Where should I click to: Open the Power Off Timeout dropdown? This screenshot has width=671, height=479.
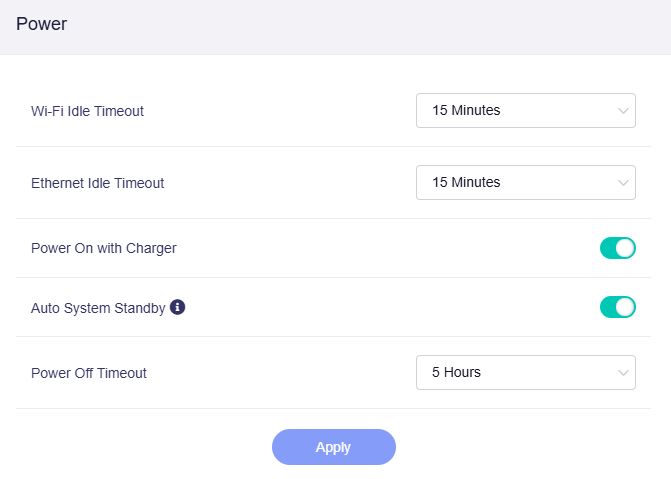(x=525, y=373)
